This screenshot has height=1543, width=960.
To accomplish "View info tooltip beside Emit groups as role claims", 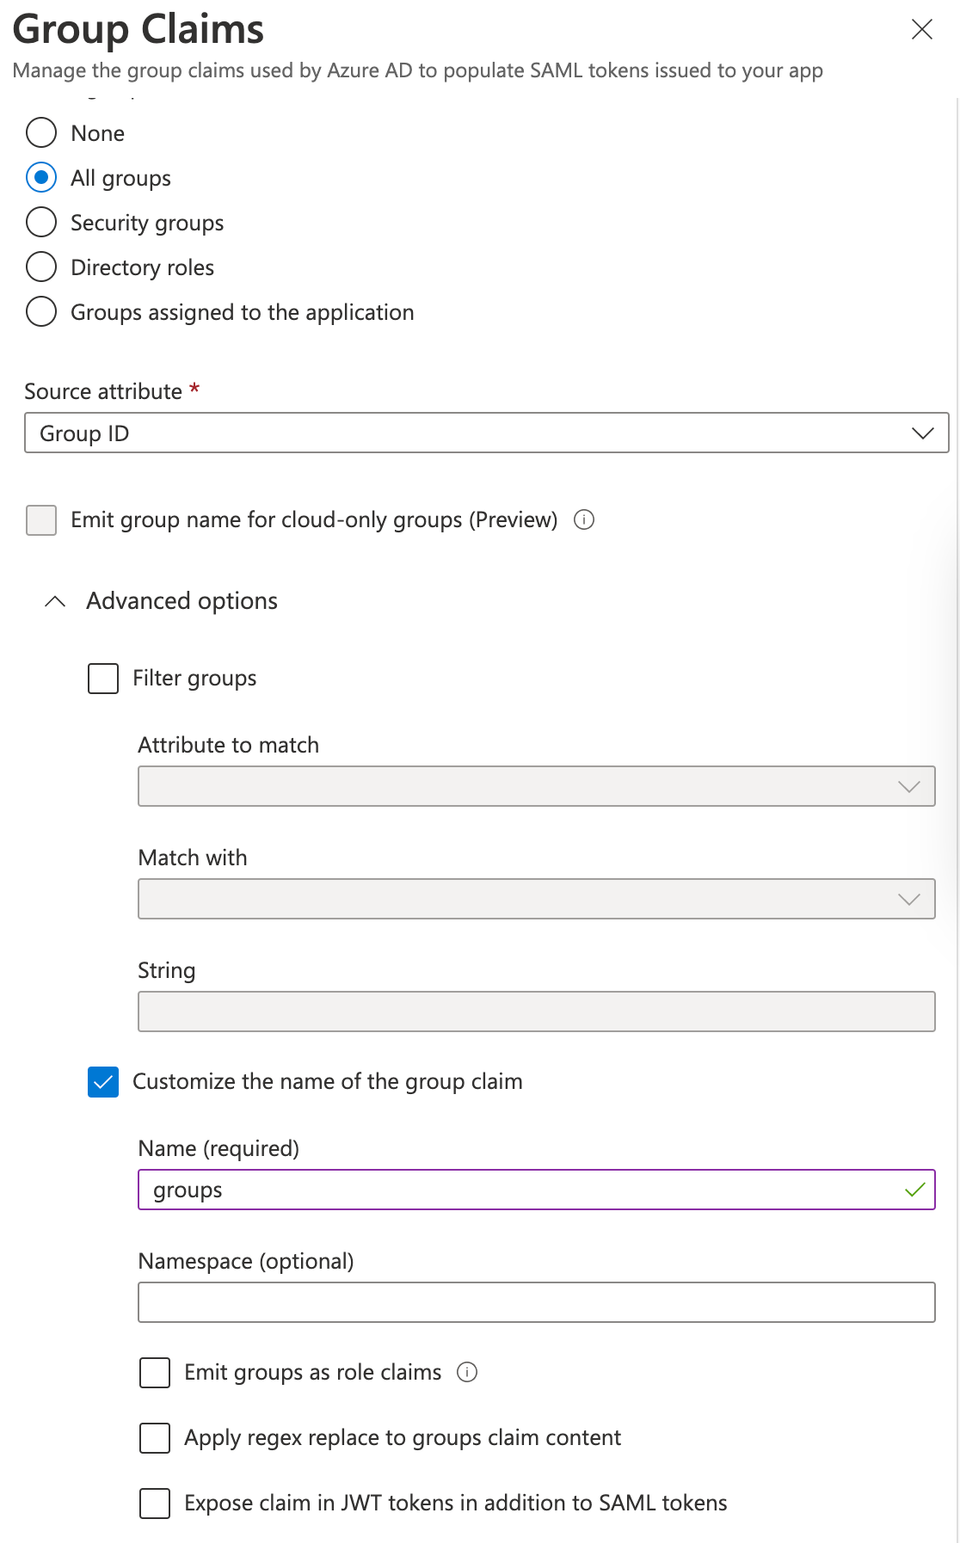I will [x=467, y=1373].
